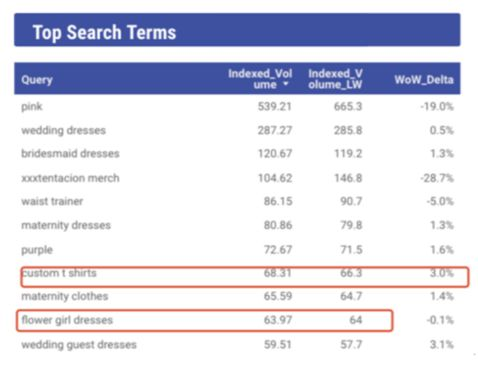Select the pink query row
478x366 pixels.
(237, 106)
